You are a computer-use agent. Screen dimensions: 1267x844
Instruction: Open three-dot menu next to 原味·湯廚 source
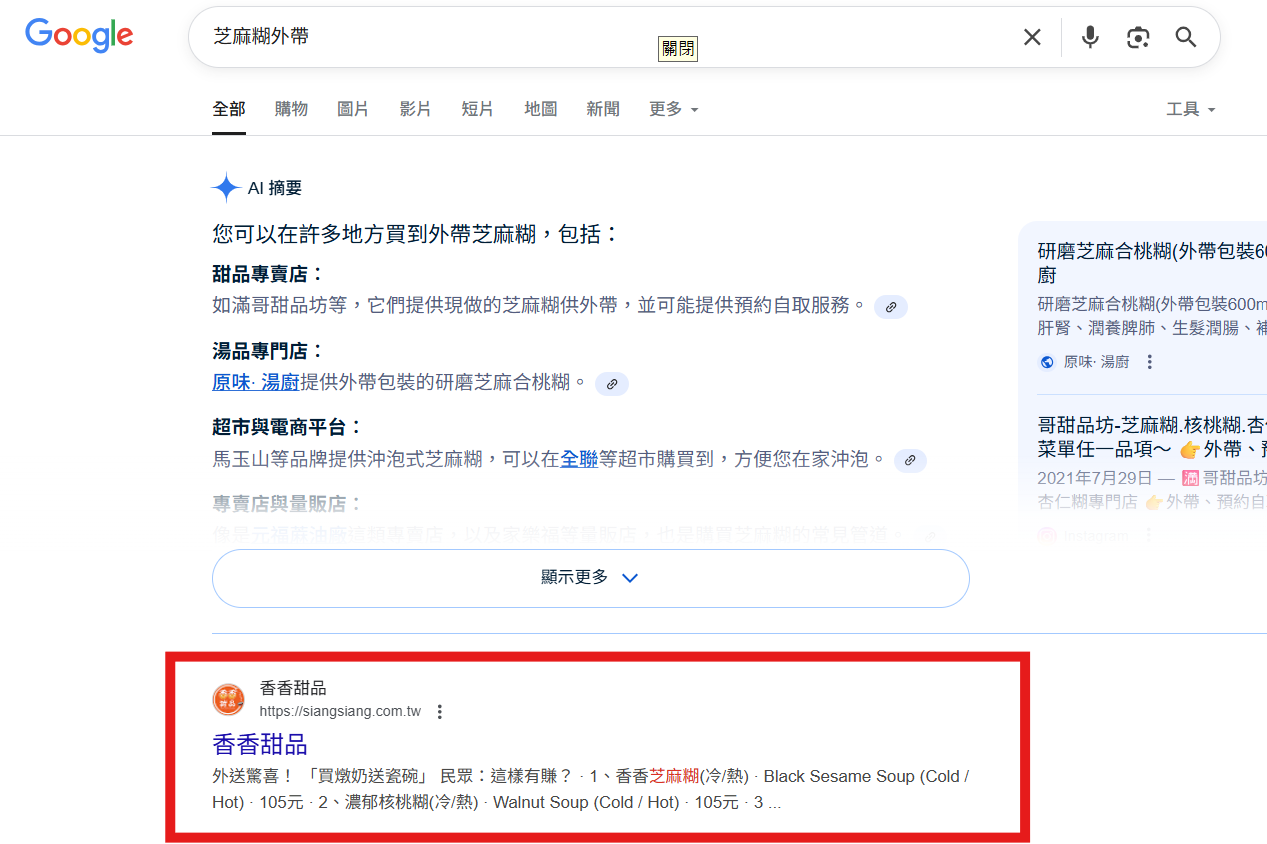tap(1150, 362)
